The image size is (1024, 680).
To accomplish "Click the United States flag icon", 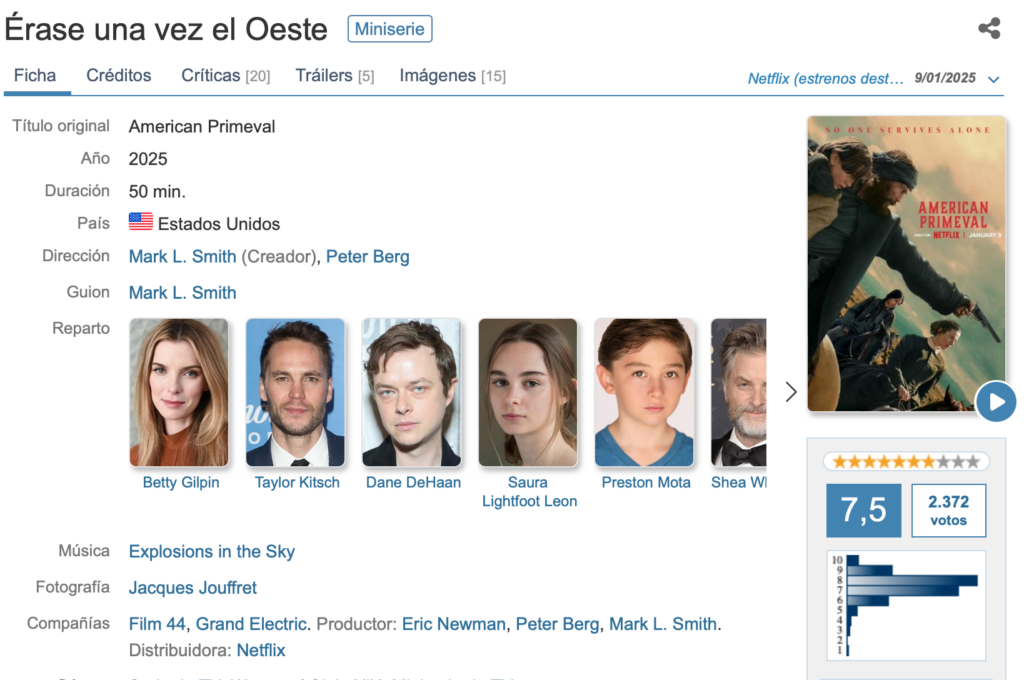I will click(141, 222).
